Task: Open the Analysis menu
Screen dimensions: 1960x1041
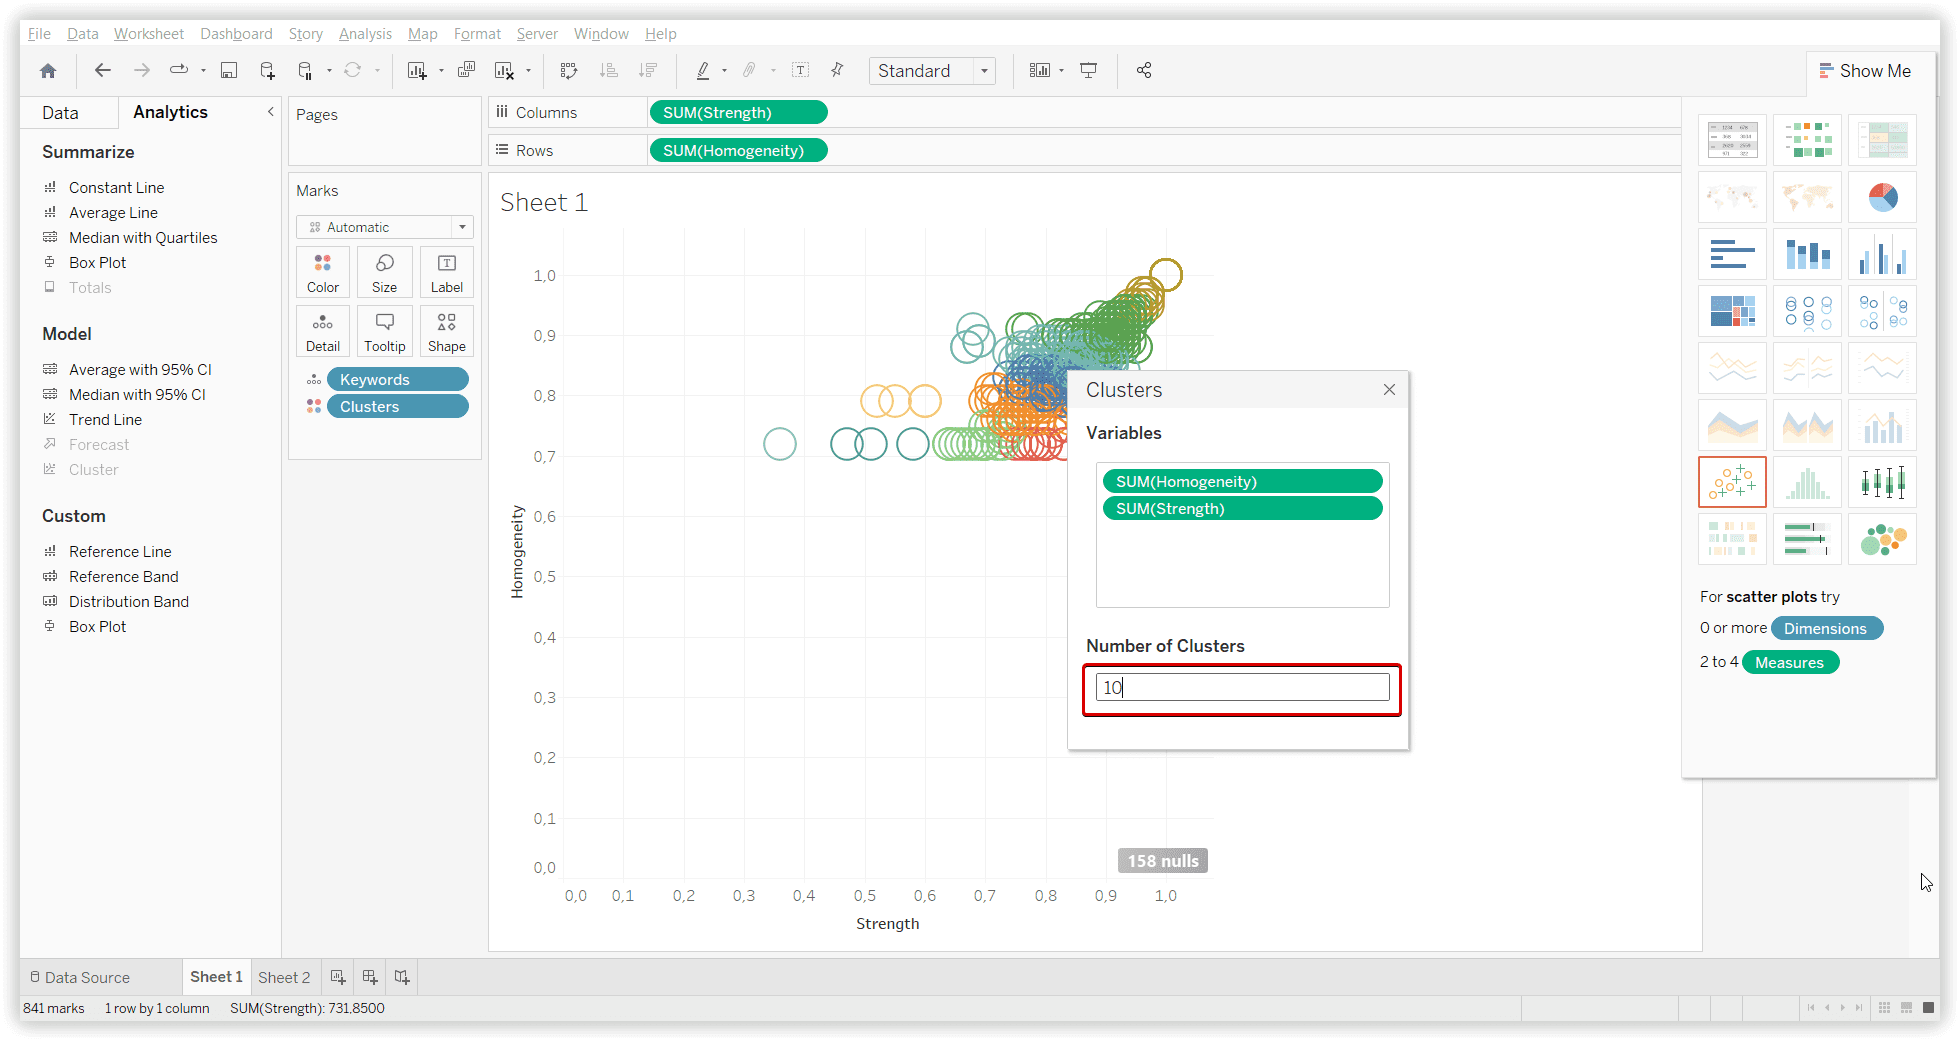Action: point(365,34)
